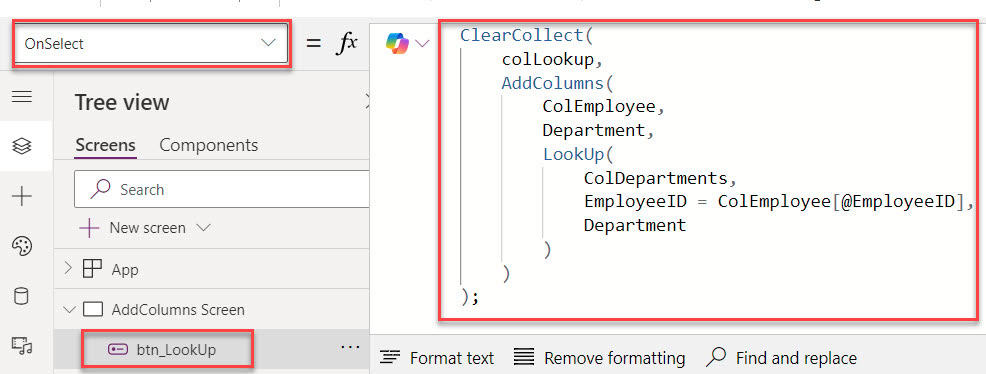The width and height of the screenshot is (986, 374).
Task: Click the Find and replace magnifier icon
Action: 716,358
